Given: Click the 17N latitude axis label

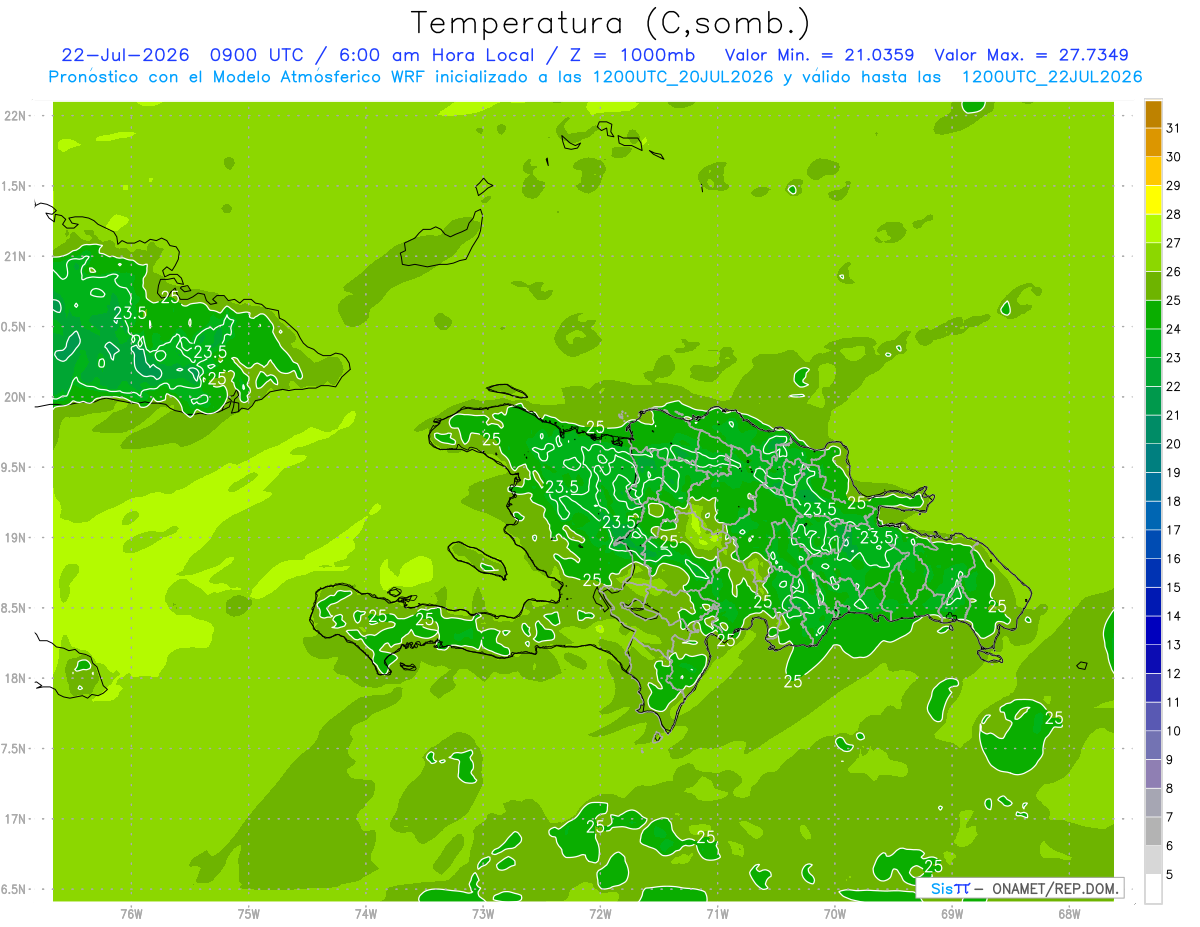Looking at the screenshot, I should (15, 819).
